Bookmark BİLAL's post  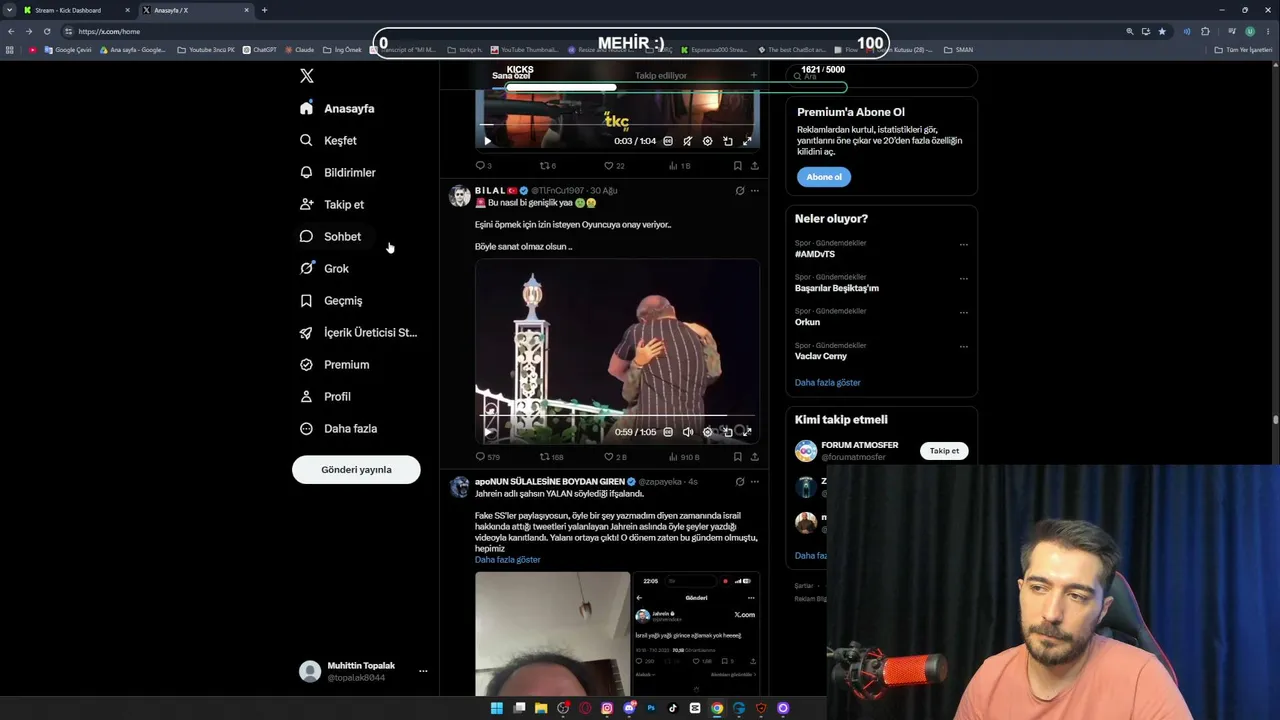pyautogui.click(x=738, y=457)
